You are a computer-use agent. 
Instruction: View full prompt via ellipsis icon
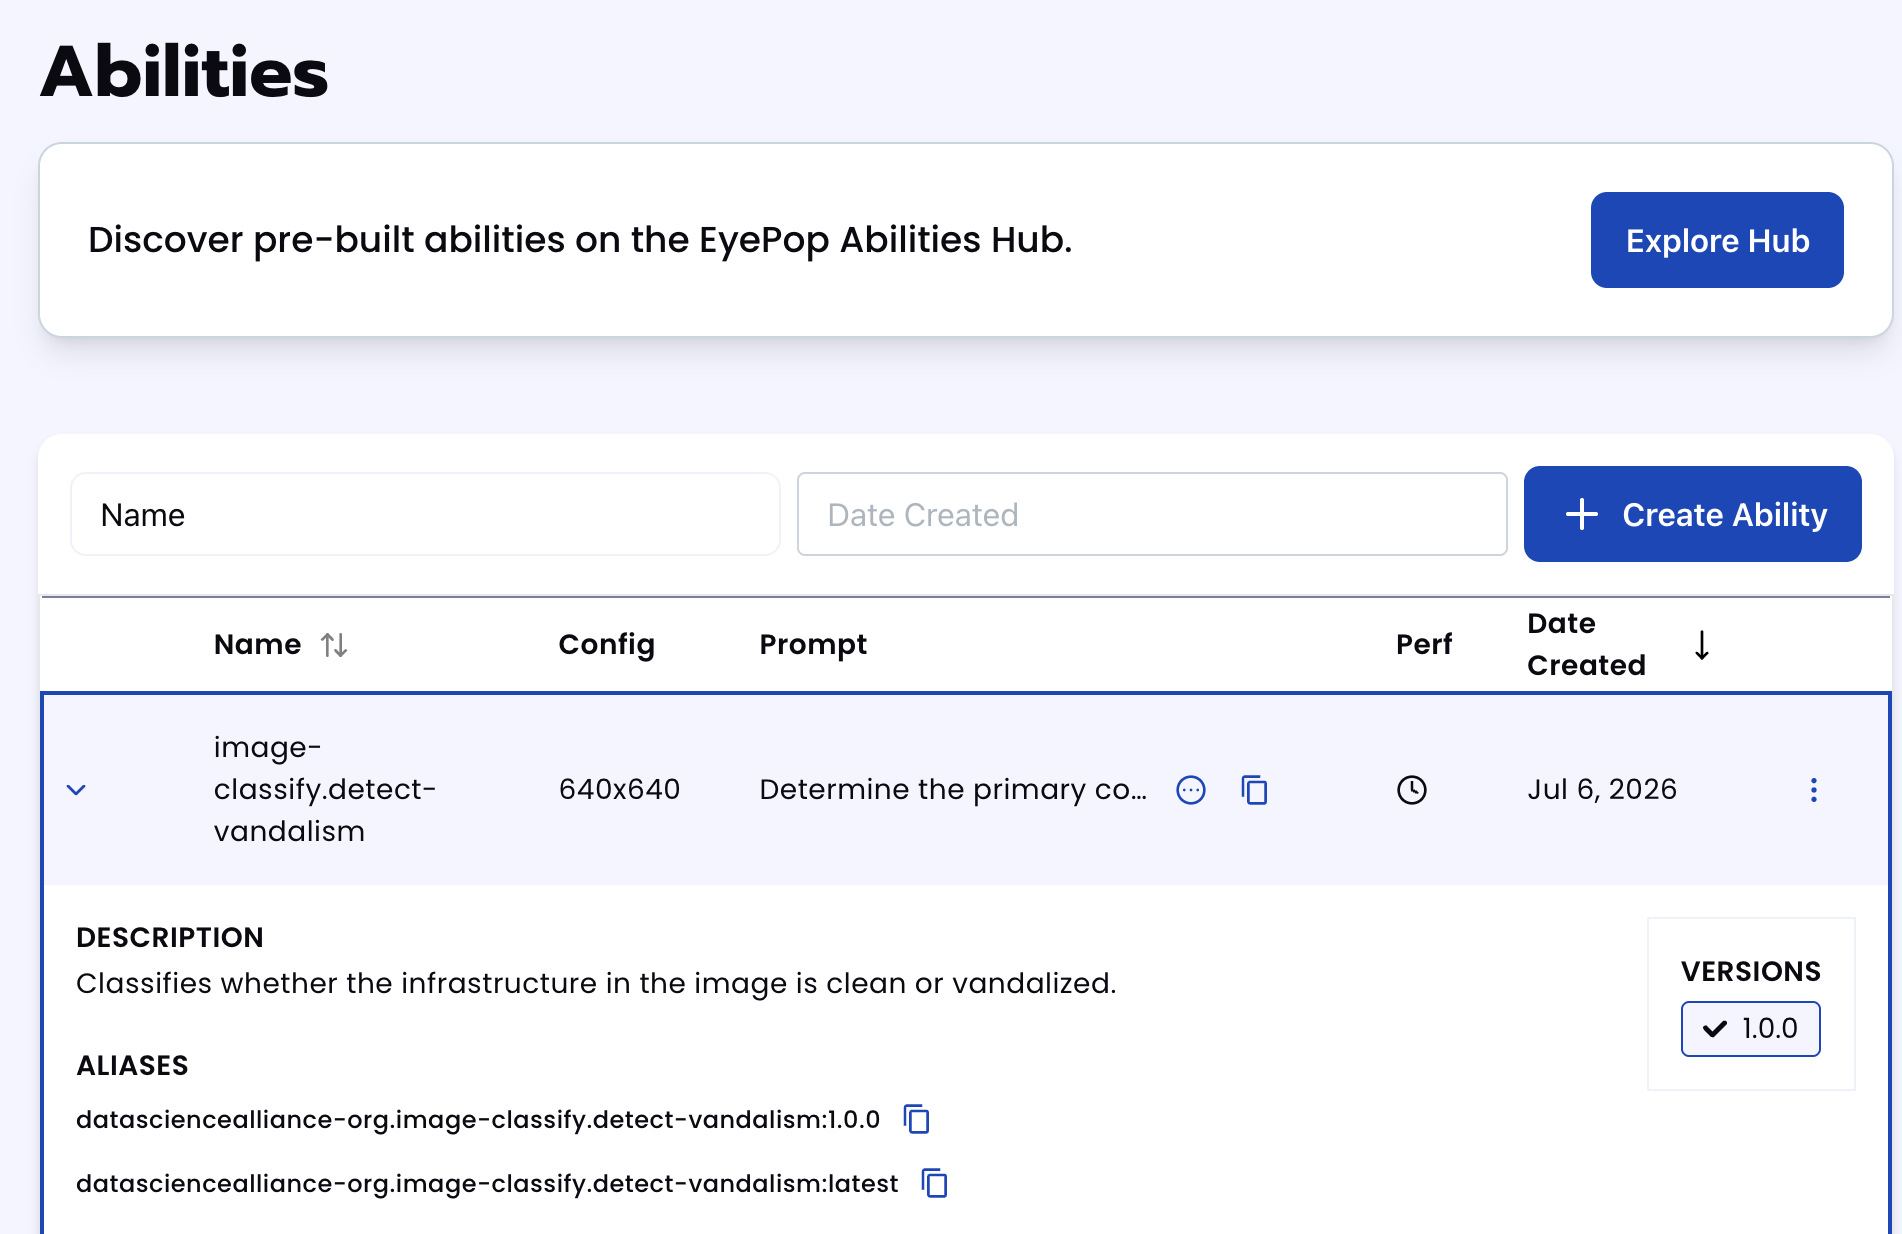point(1190,790)
